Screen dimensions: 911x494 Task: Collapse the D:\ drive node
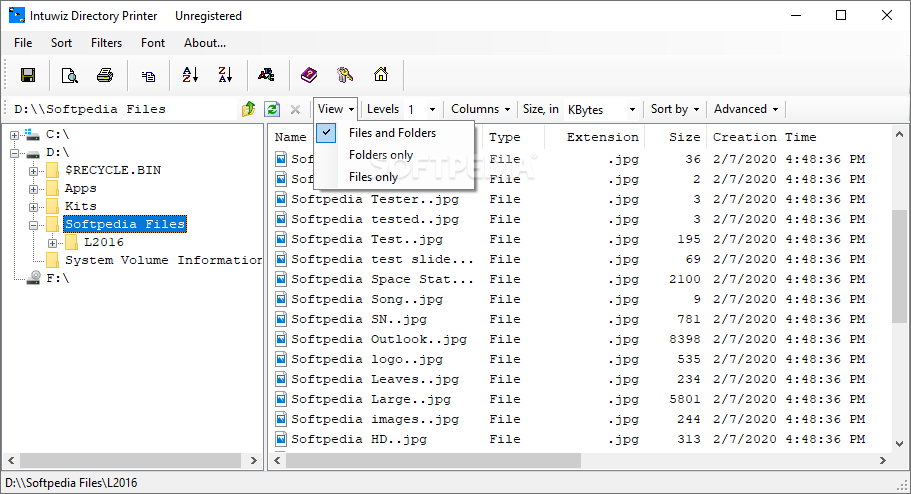15,153
